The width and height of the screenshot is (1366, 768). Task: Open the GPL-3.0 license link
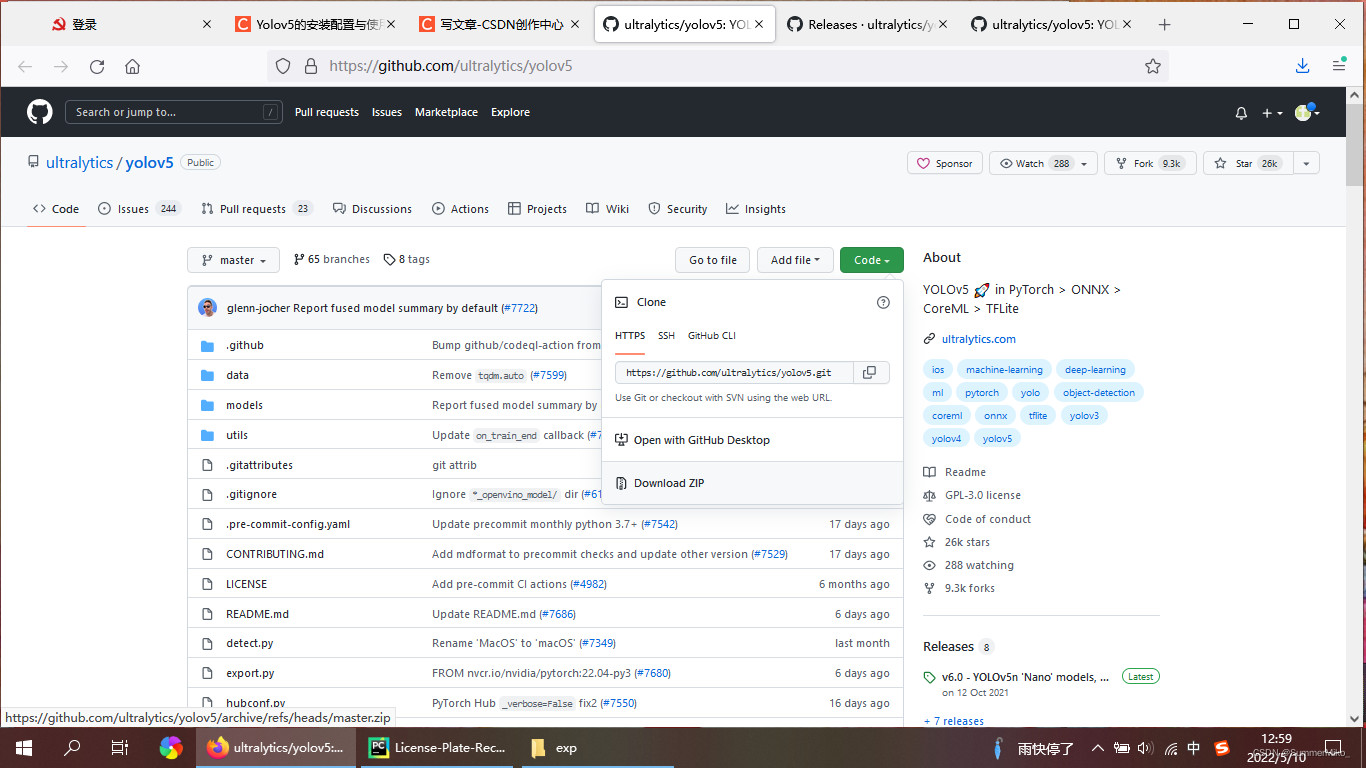coord(983,495)
